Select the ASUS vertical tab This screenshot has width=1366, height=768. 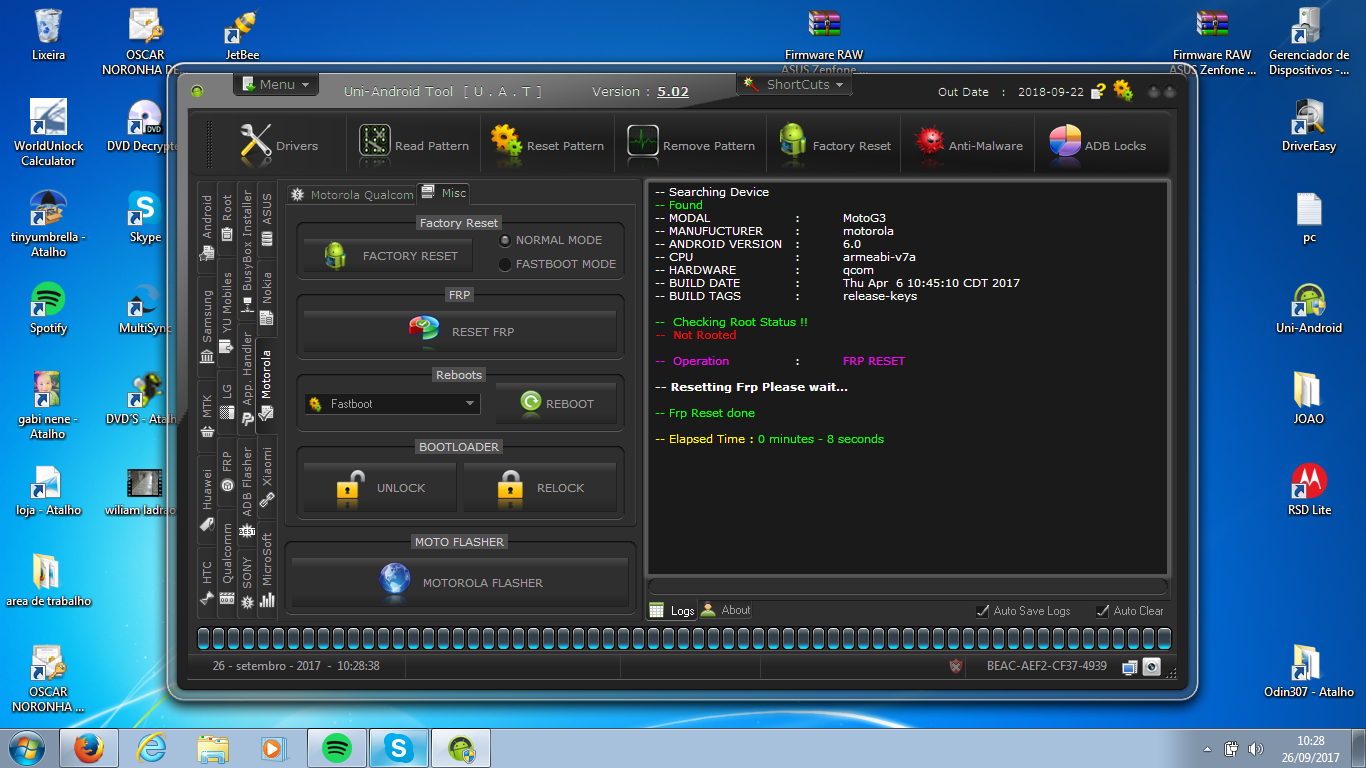267,219
